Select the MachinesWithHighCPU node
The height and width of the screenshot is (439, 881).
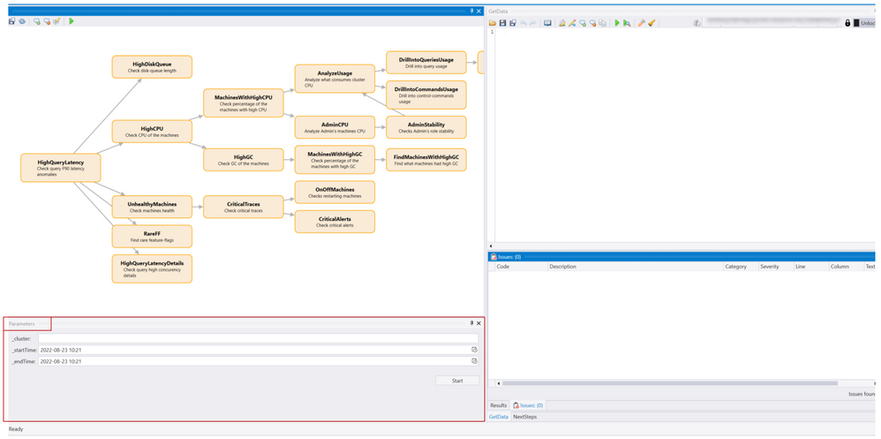pos(243,102)
